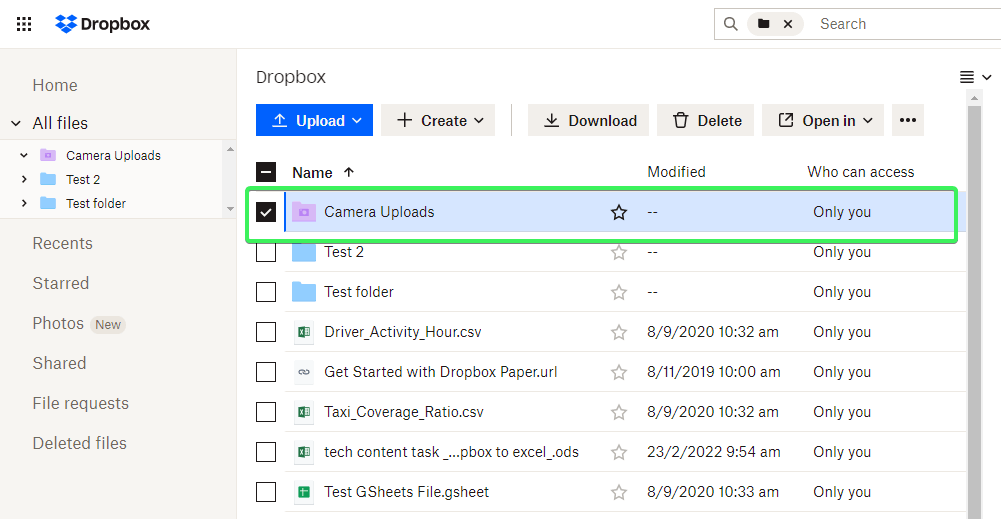The height and width of the screenshot is (519, 1001).
Task: Uncheck the Camera Uploads checkbox
Action: coord(266,212)
